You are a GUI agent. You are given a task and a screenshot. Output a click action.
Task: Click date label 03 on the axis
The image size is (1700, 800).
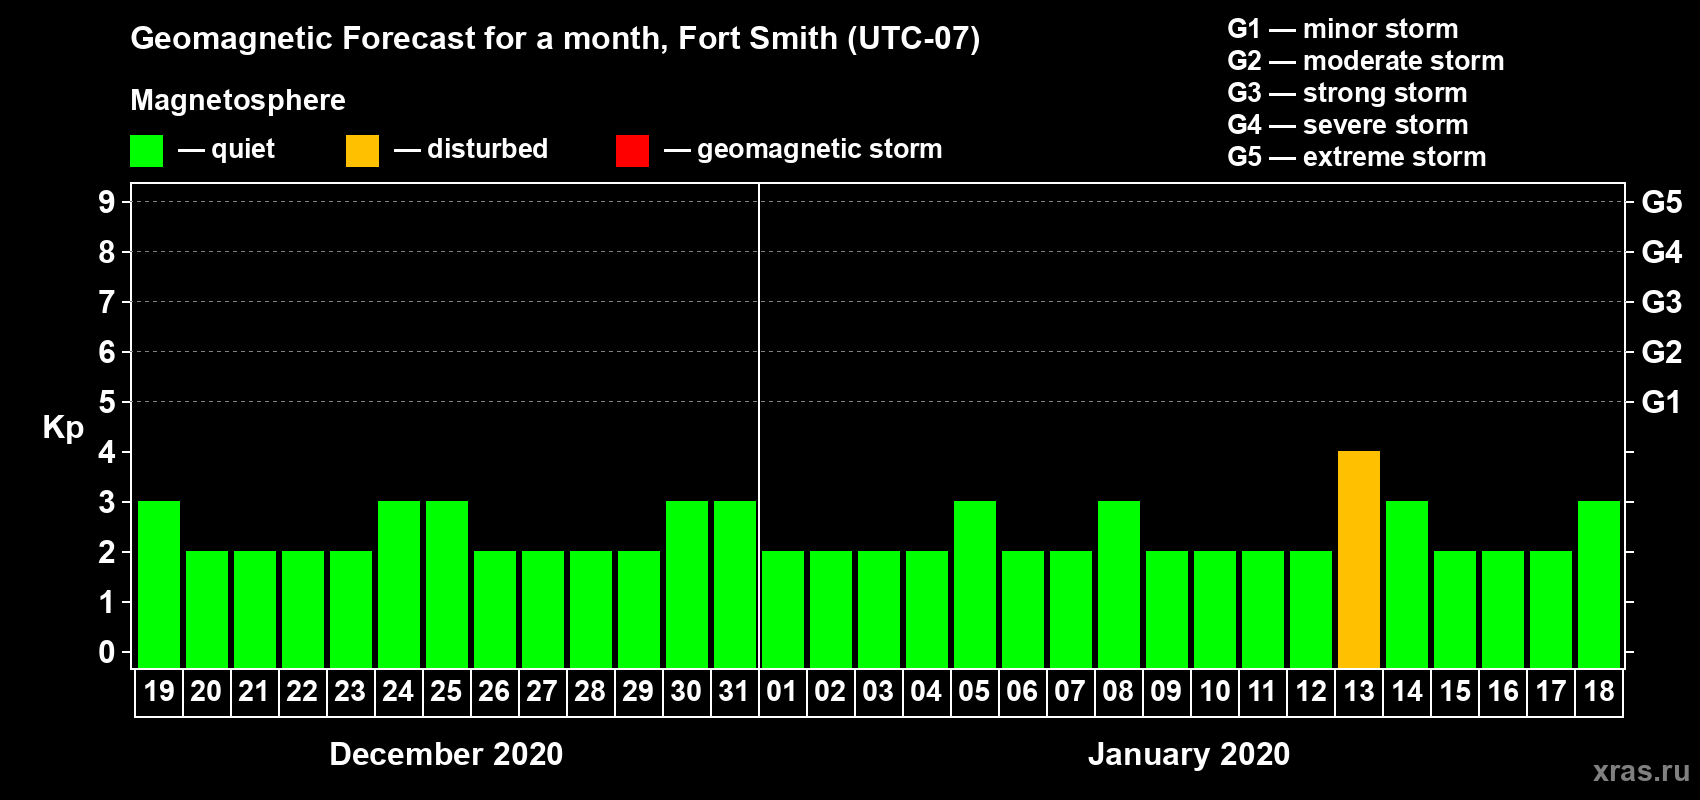click(x=878, y=691)
